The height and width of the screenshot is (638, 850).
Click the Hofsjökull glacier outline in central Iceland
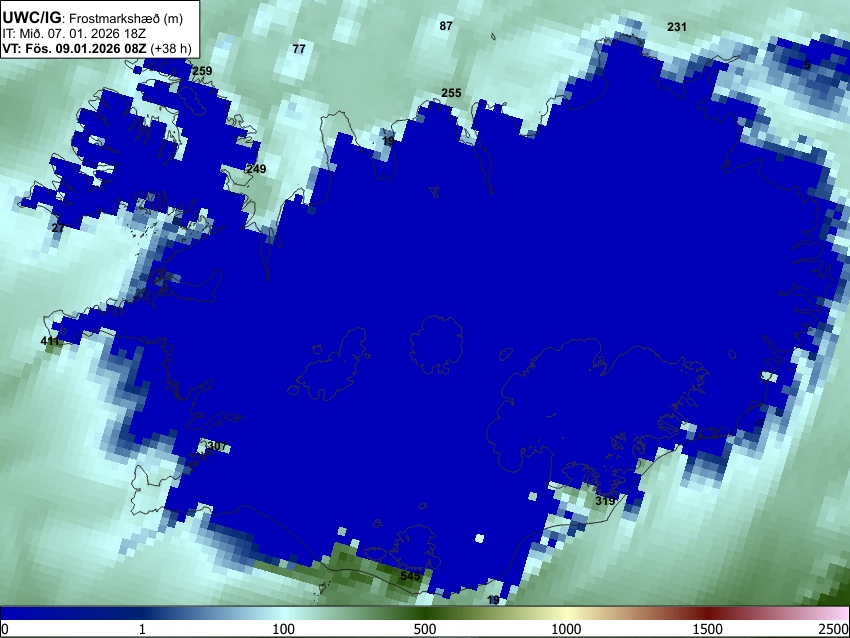[x=436, y=345]
